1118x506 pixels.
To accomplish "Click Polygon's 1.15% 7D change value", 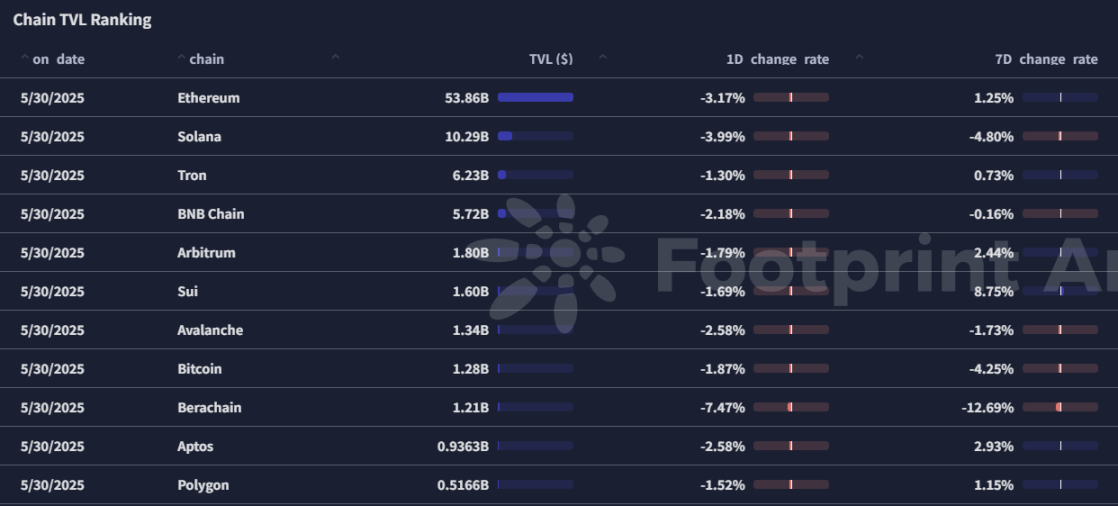I will (993, 485).
